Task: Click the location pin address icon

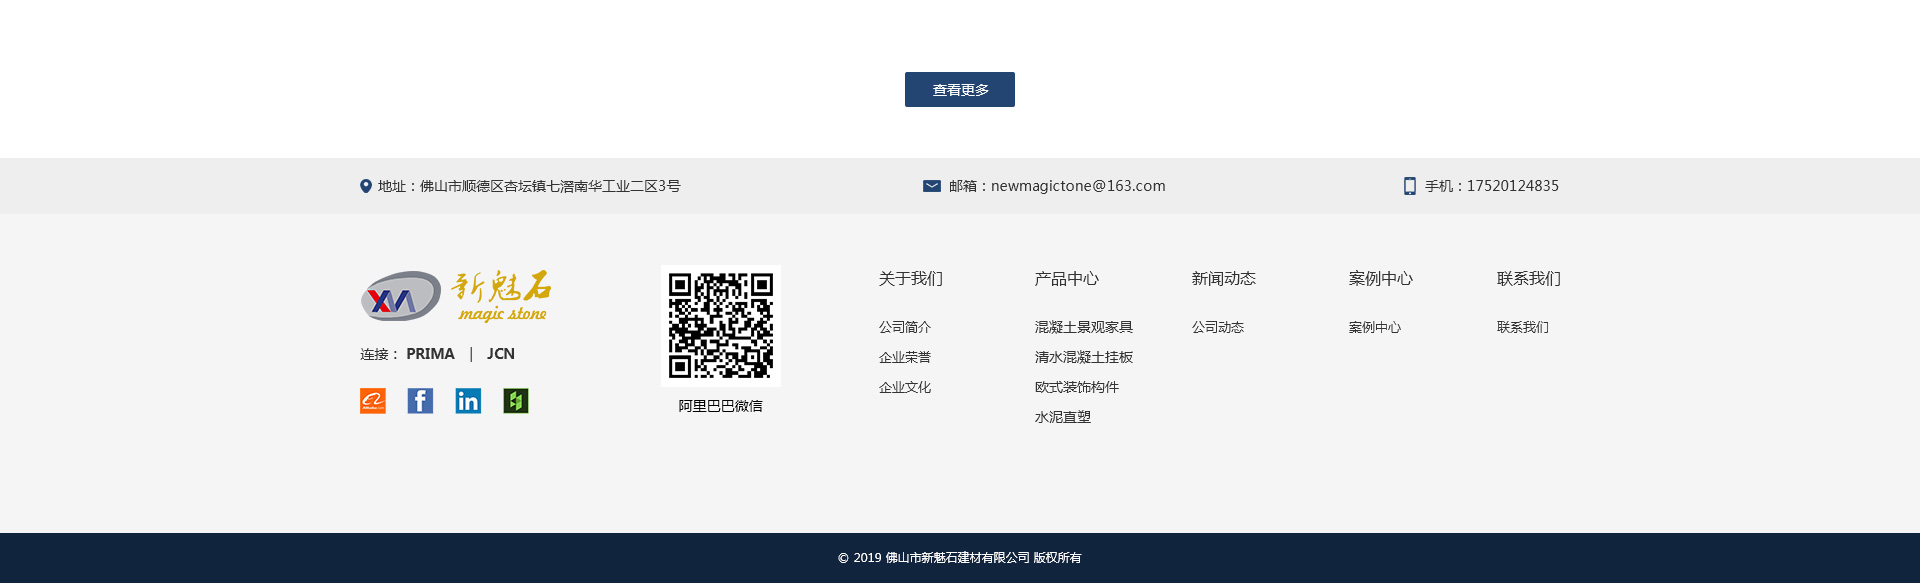Action: (366, 186)
